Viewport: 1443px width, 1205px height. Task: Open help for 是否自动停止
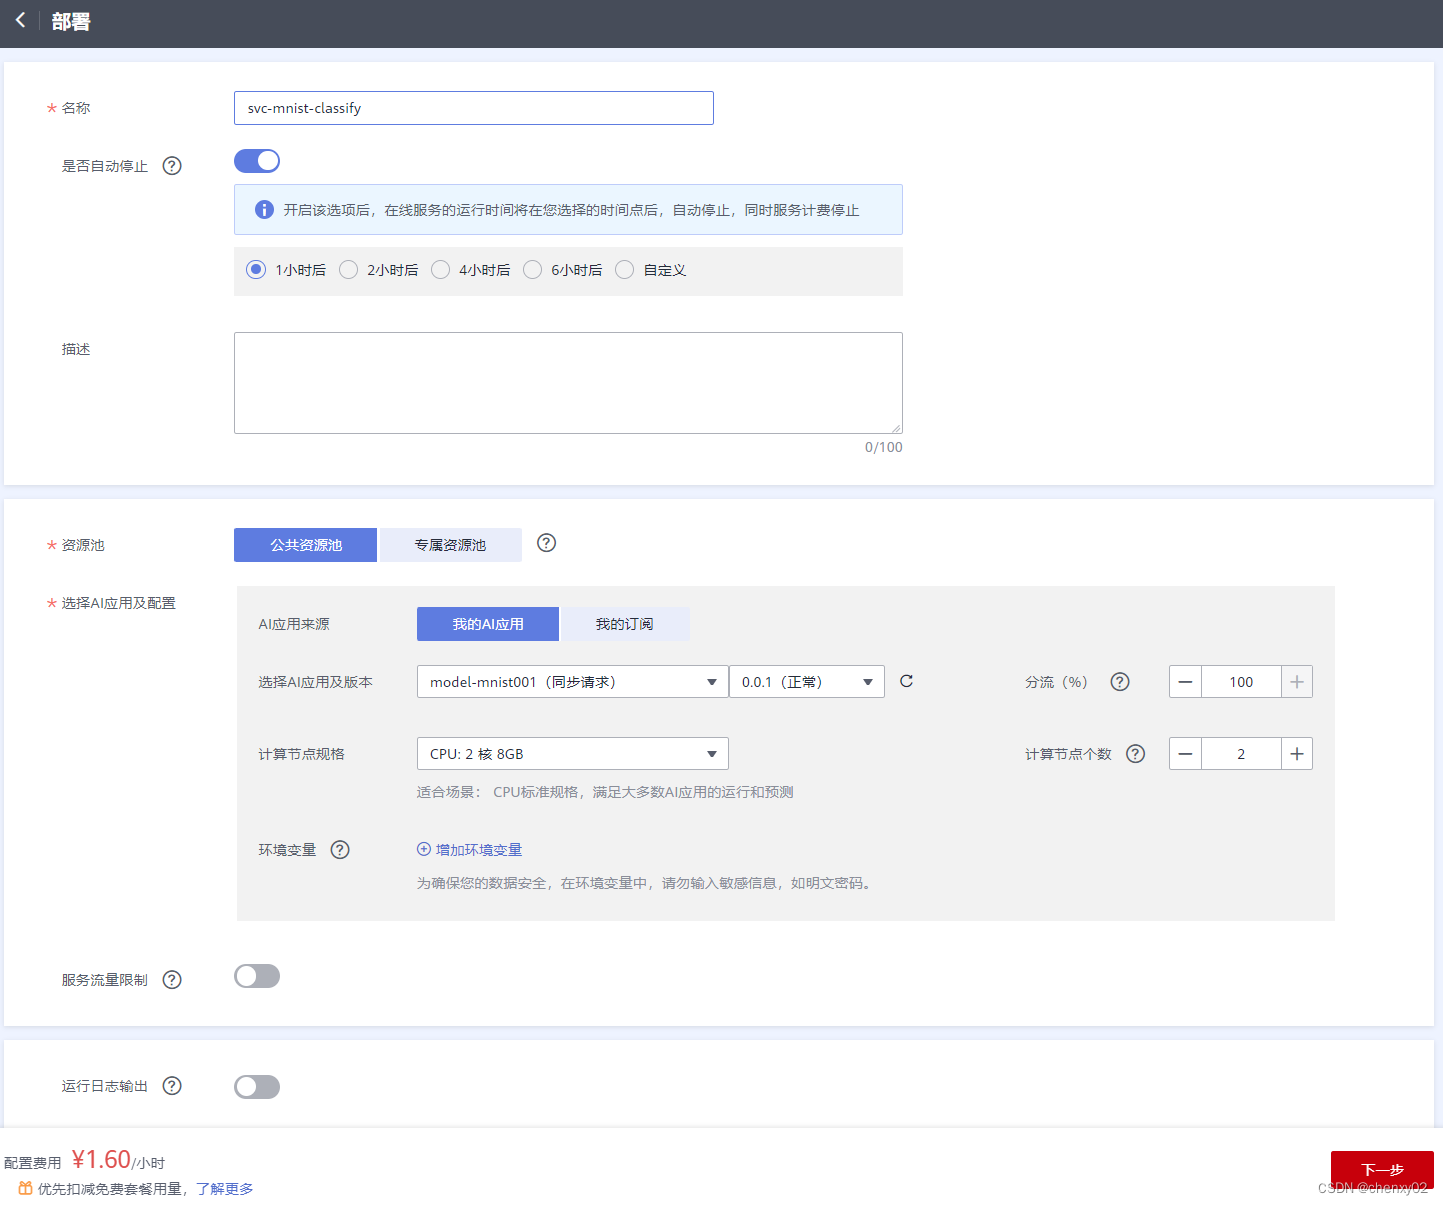click(x=172, y=166)
